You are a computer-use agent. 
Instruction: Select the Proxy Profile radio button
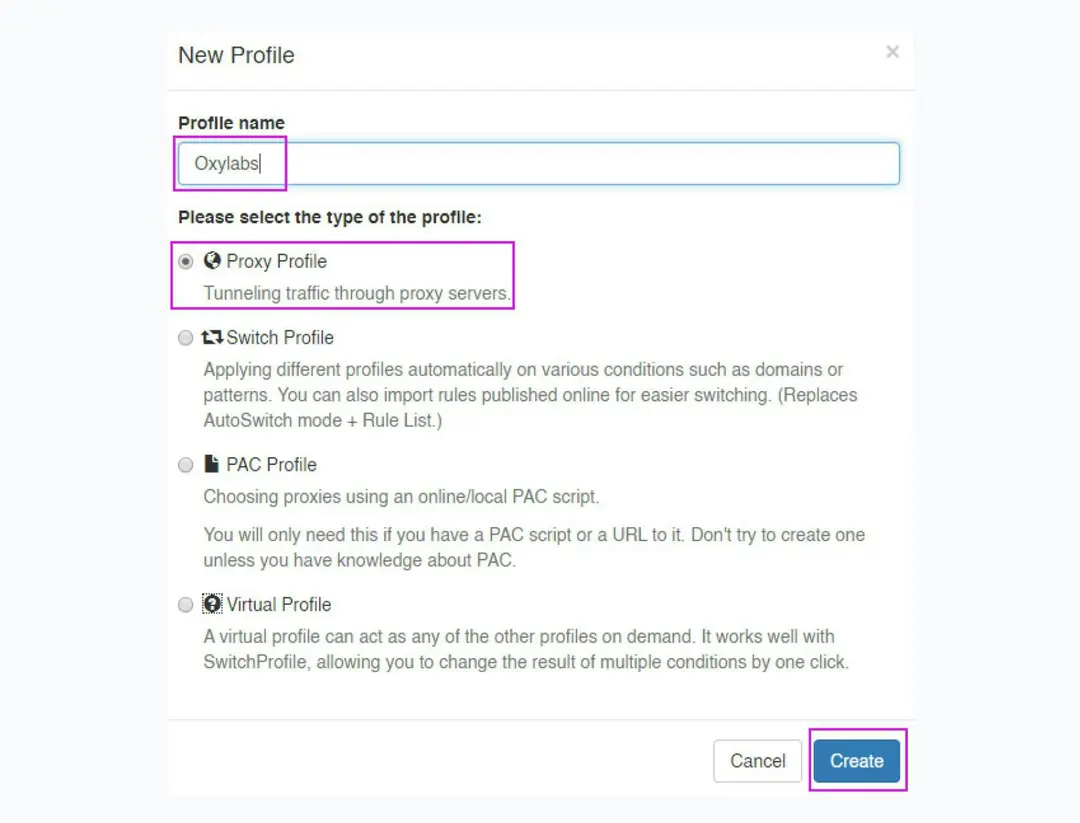[x=185, y=261]
